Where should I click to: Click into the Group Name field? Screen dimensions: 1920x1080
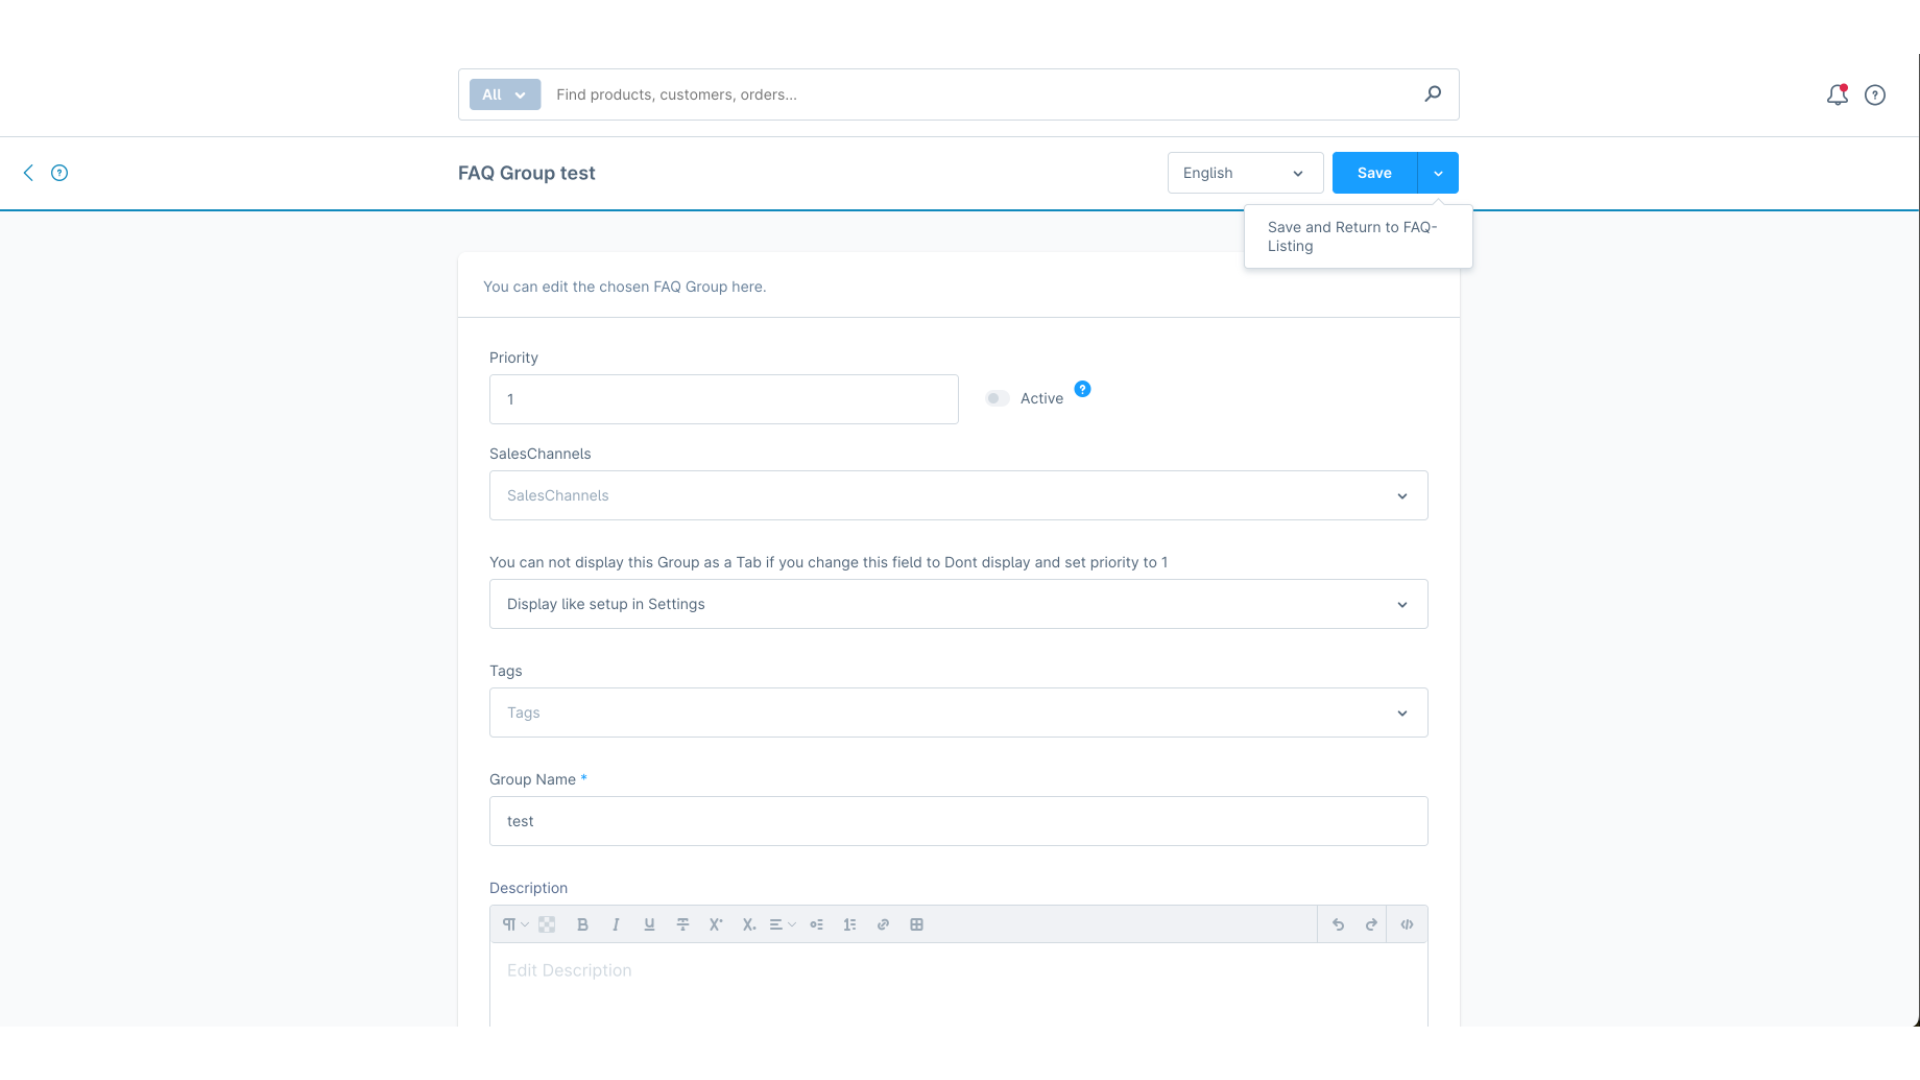(958, 821)
